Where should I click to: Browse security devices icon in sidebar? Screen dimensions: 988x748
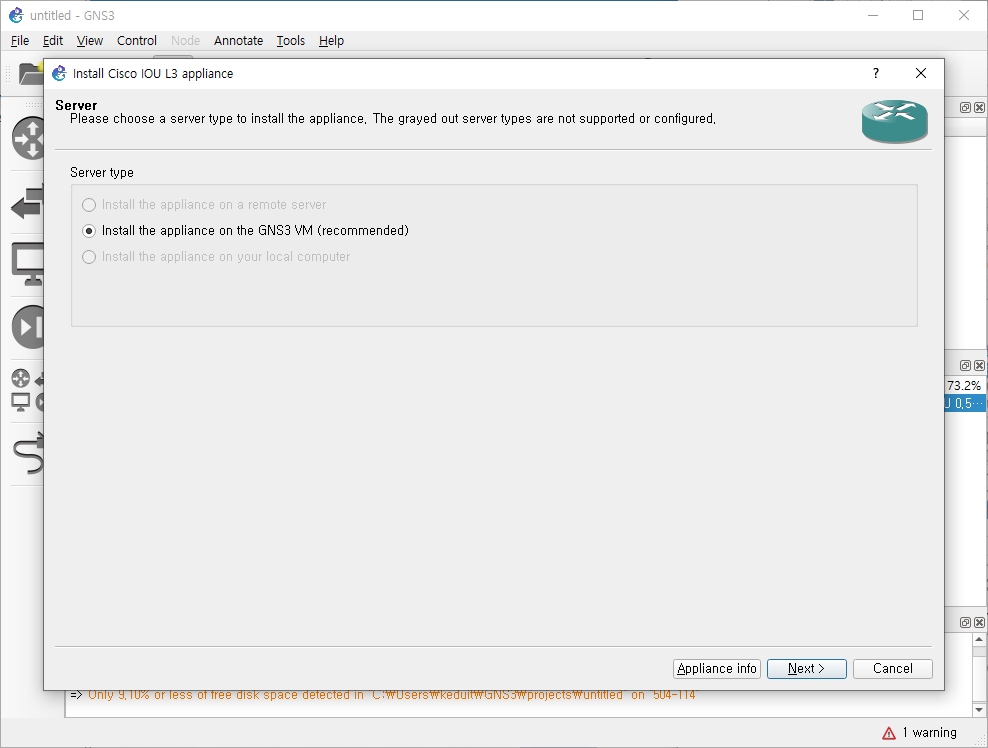pyautogui.click(x=28, y=326)
